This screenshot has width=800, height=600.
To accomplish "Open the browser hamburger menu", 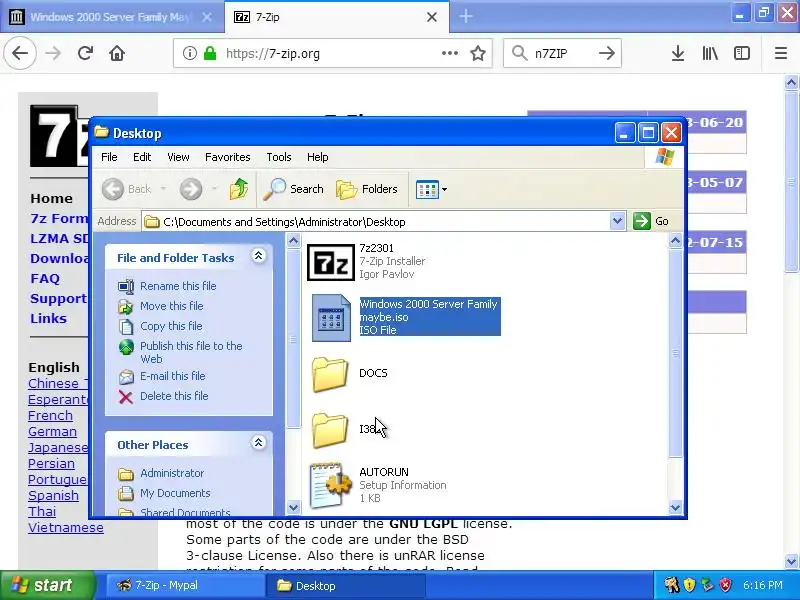I will [781, 53].
